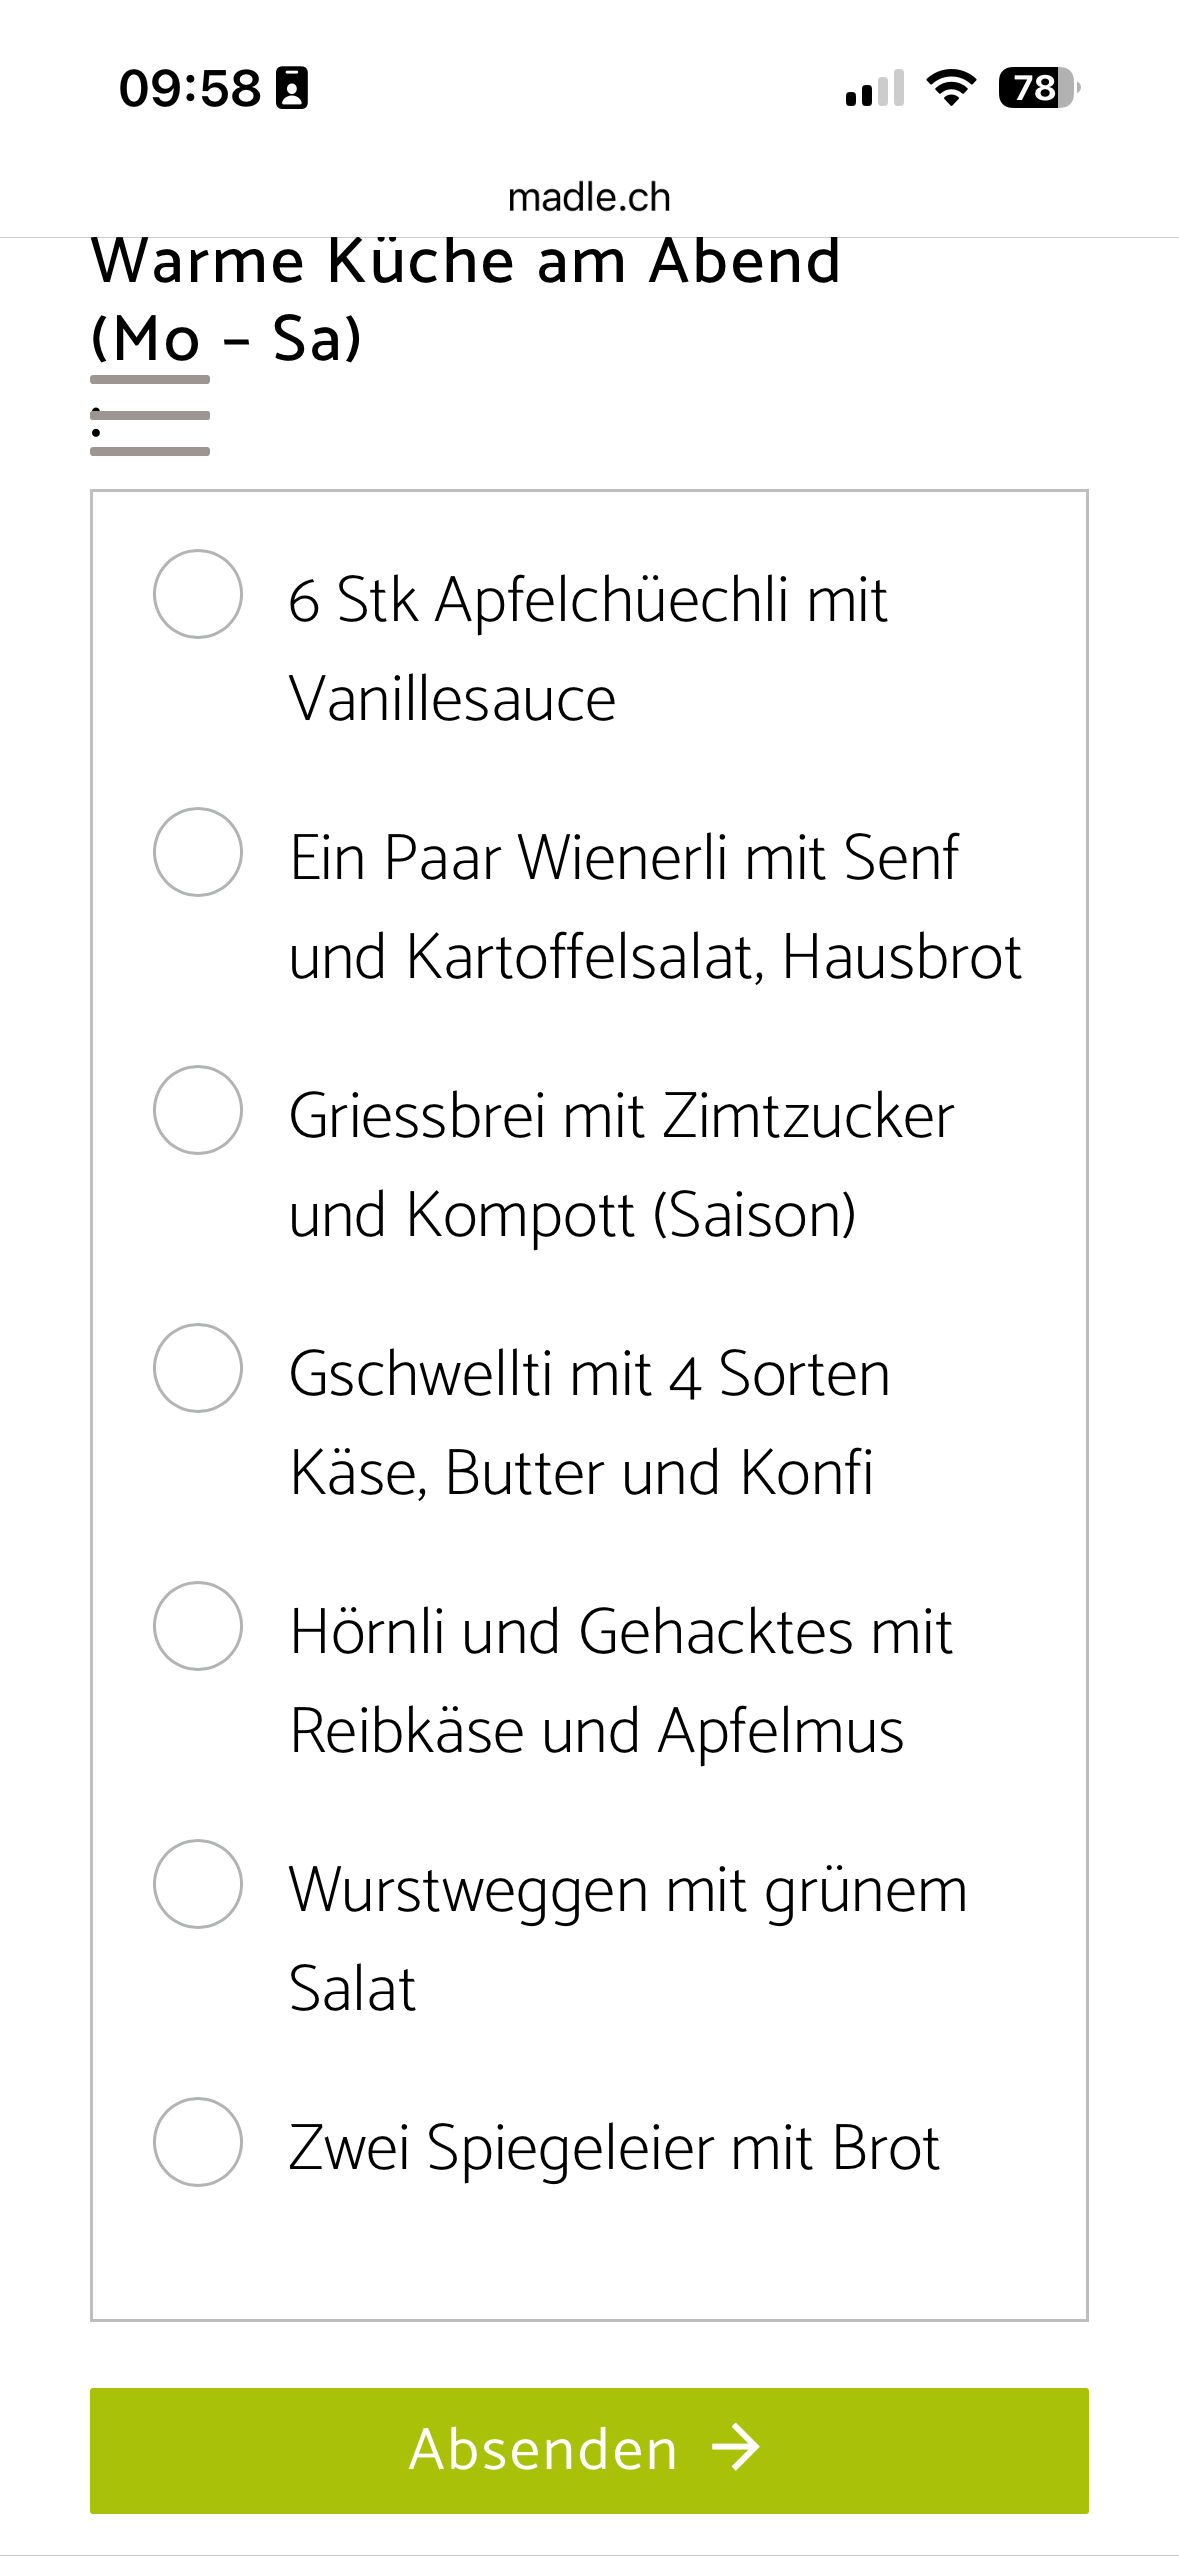Tap the 09:58 clock display
This screenshot has height=2556, width=1179.
190,90
